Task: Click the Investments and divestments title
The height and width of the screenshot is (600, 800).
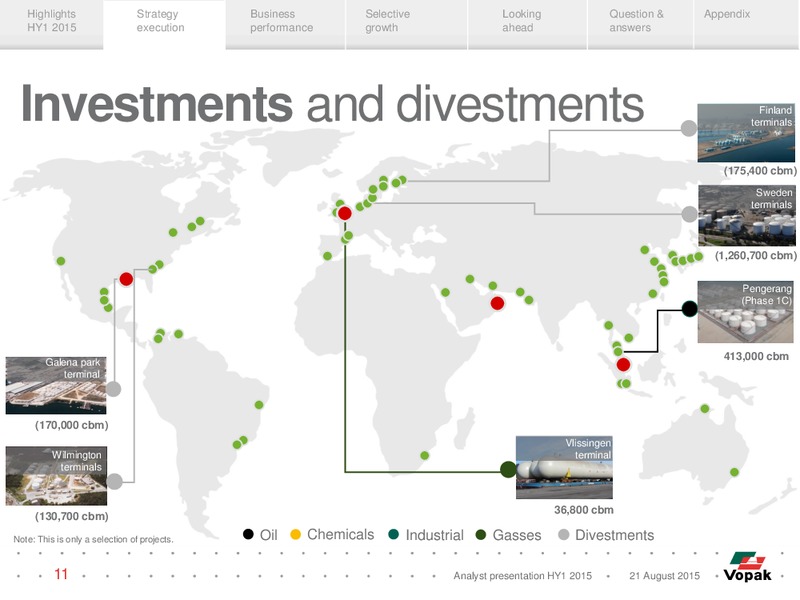Action: point(332,104)
